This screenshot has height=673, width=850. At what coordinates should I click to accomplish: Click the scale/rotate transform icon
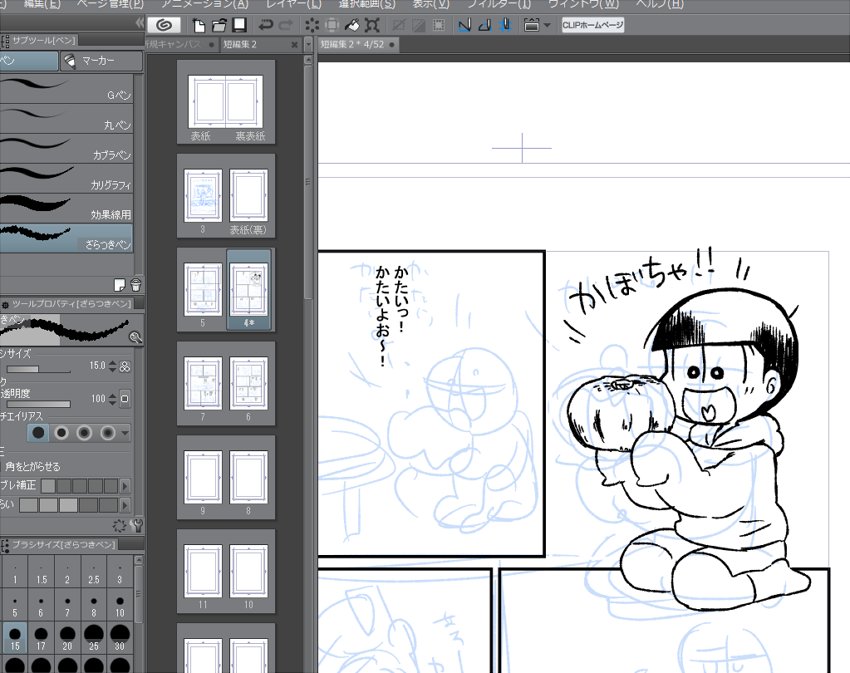point(372,25)
